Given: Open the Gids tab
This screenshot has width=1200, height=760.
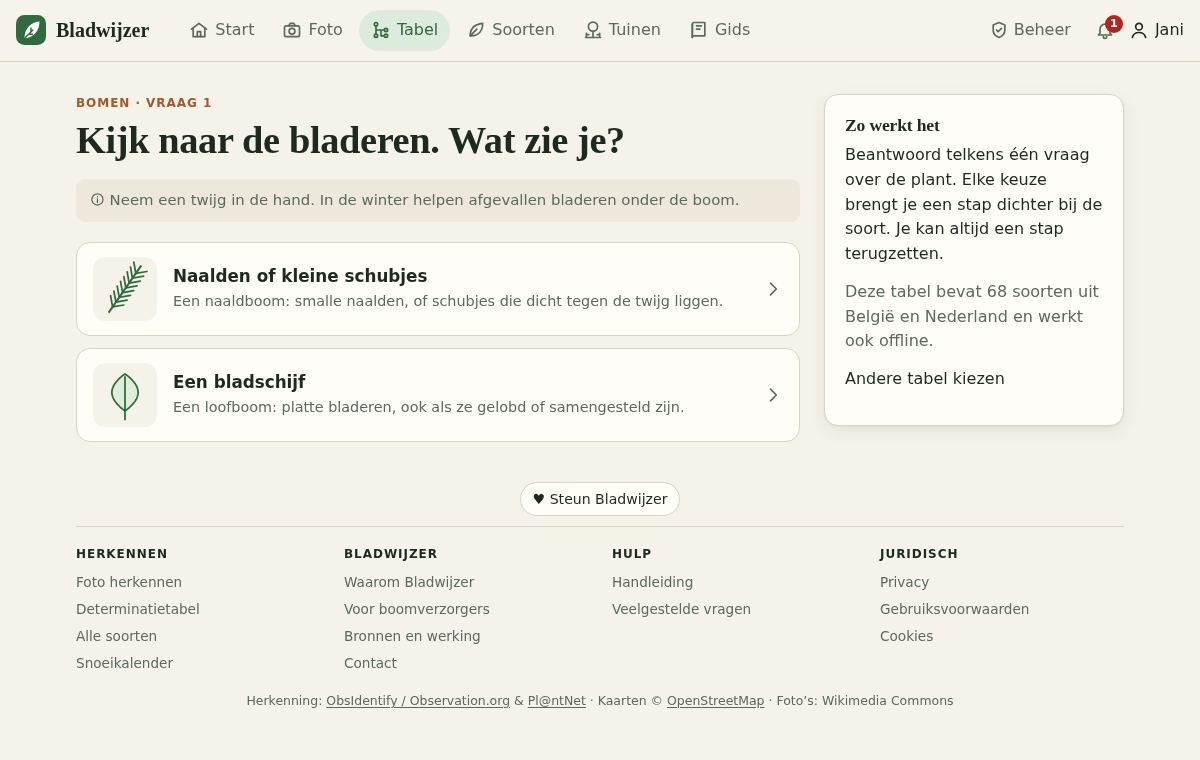Looking at the screenshot, I should pos(720,30).
